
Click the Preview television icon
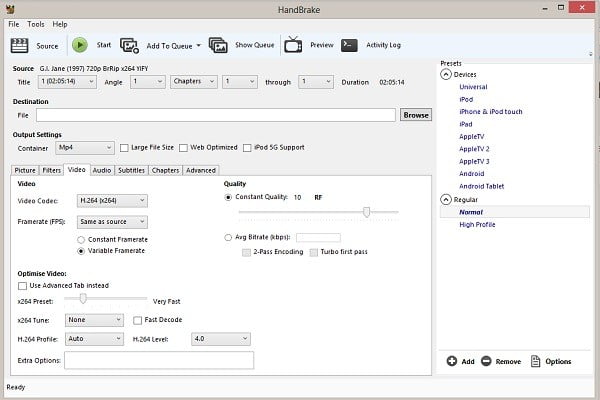294,45
